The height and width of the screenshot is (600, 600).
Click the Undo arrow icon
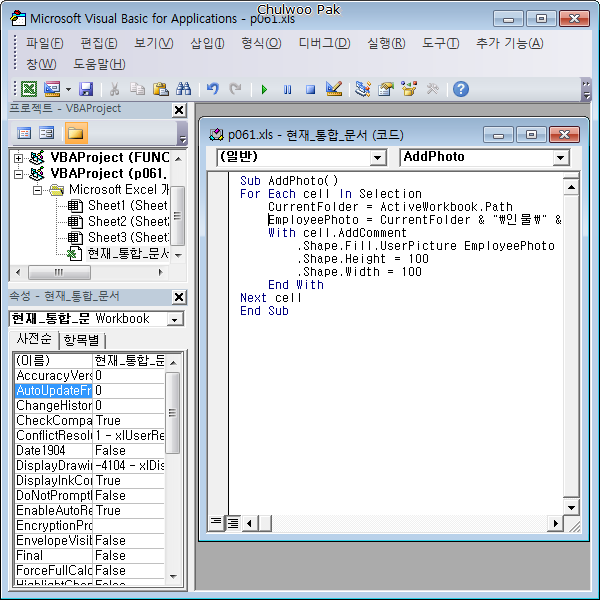[x=212, y=89]
